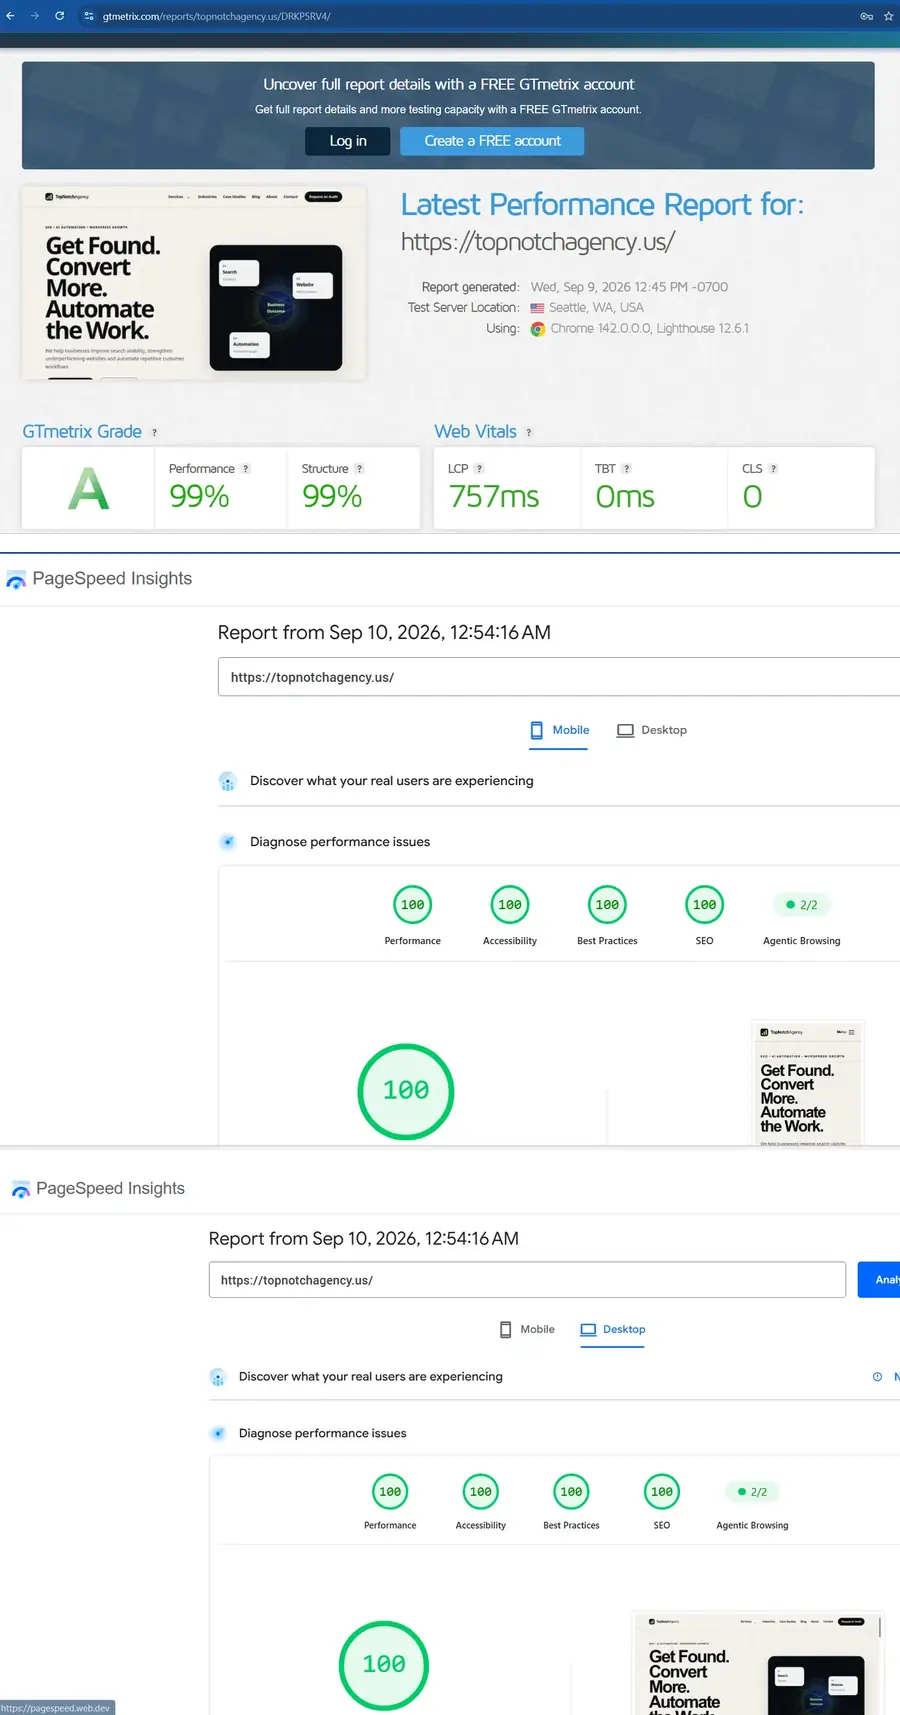
Task: Switch to Desktop tab in lower PageSpeed report
Action: pyautogui.click(x=613, y=1330)
